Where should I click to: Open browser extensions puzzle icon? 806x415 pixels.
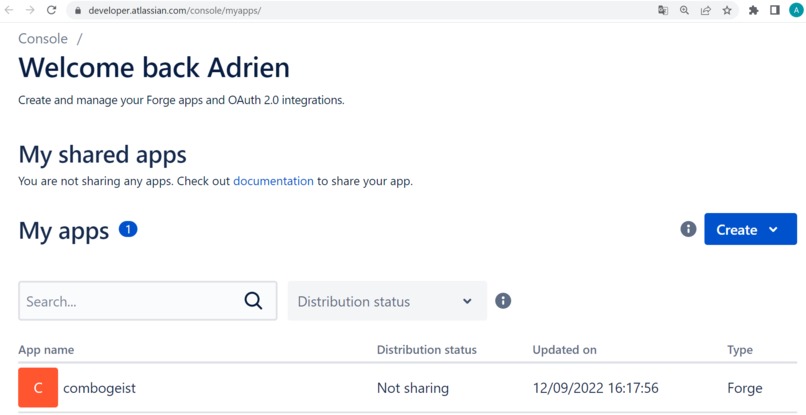[754, 10]
